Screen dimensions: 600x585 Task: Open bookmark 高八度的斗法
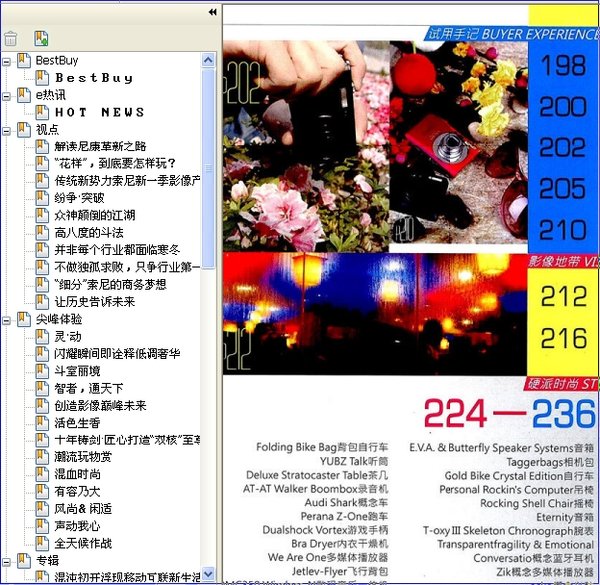89,233
